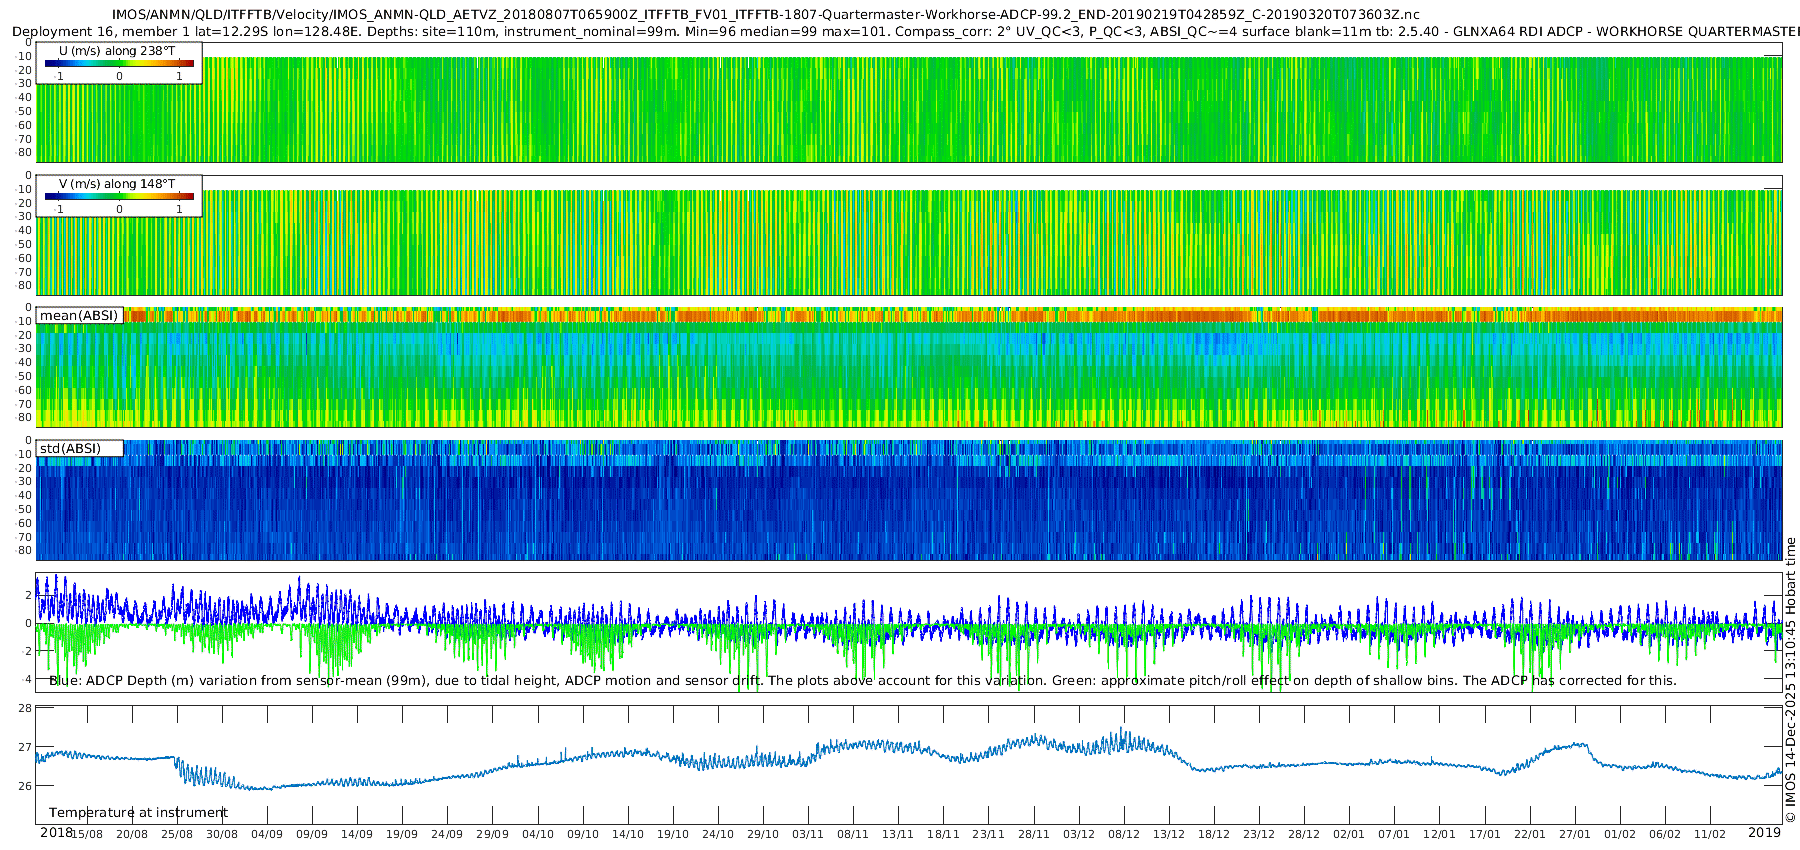Click the 04/09 date tick label

[266, 835]
